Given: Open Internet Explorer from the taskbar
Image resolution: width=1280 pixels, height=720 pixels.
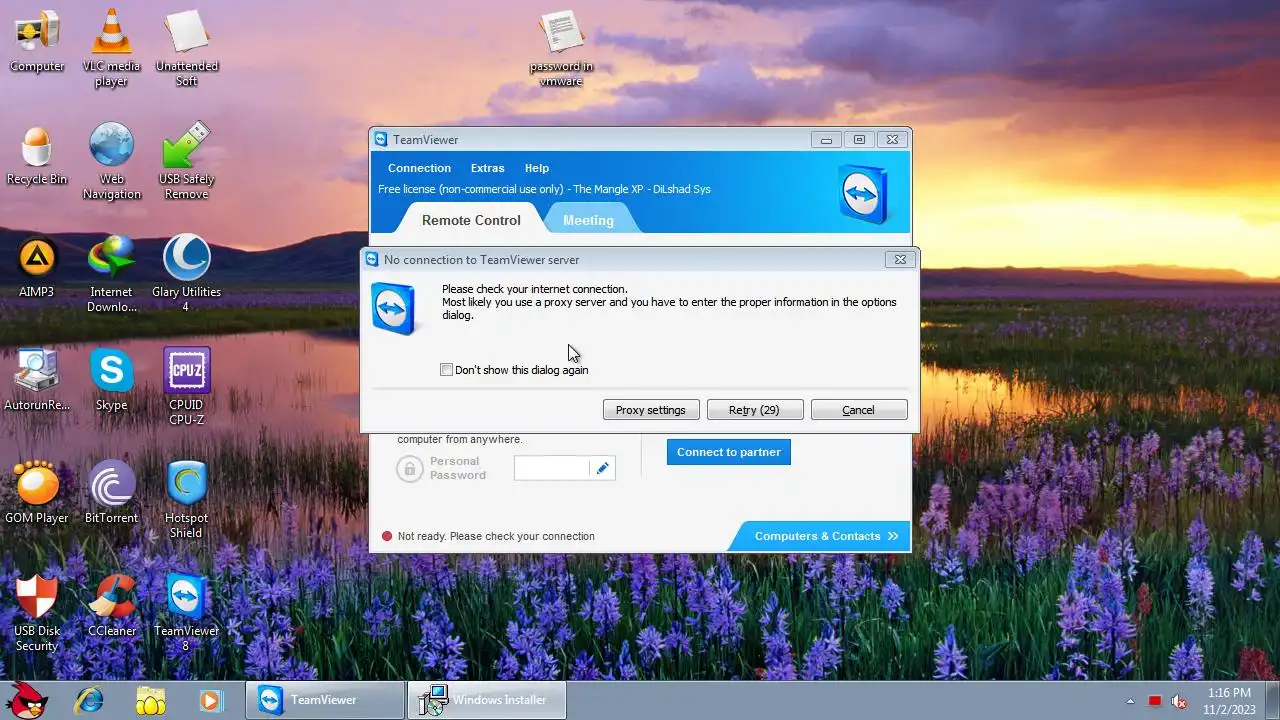Looking at the screenshot, I should [x=89, y=700].
